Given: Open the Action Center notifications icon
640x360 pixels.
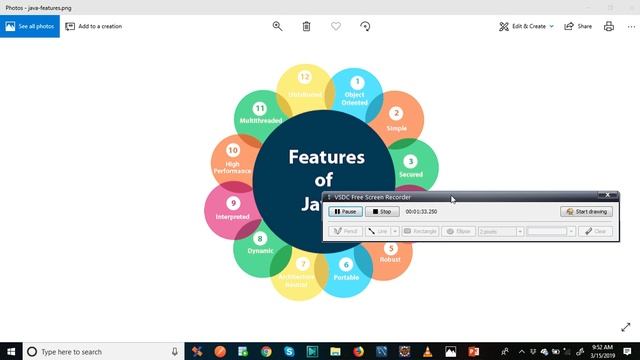Looking at the screenshot, I should [627, 351].
